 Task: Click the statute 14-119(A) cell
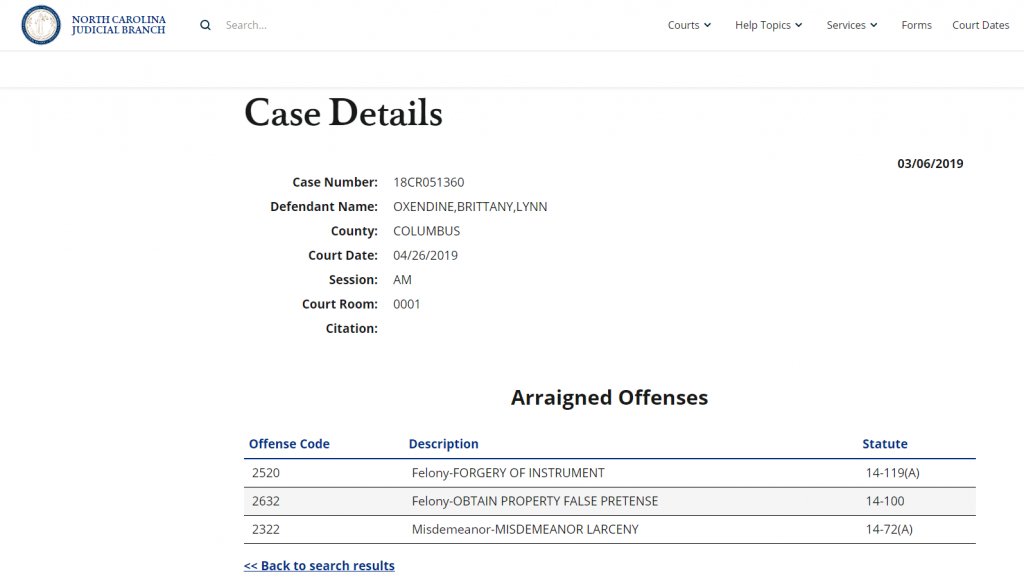889,473
